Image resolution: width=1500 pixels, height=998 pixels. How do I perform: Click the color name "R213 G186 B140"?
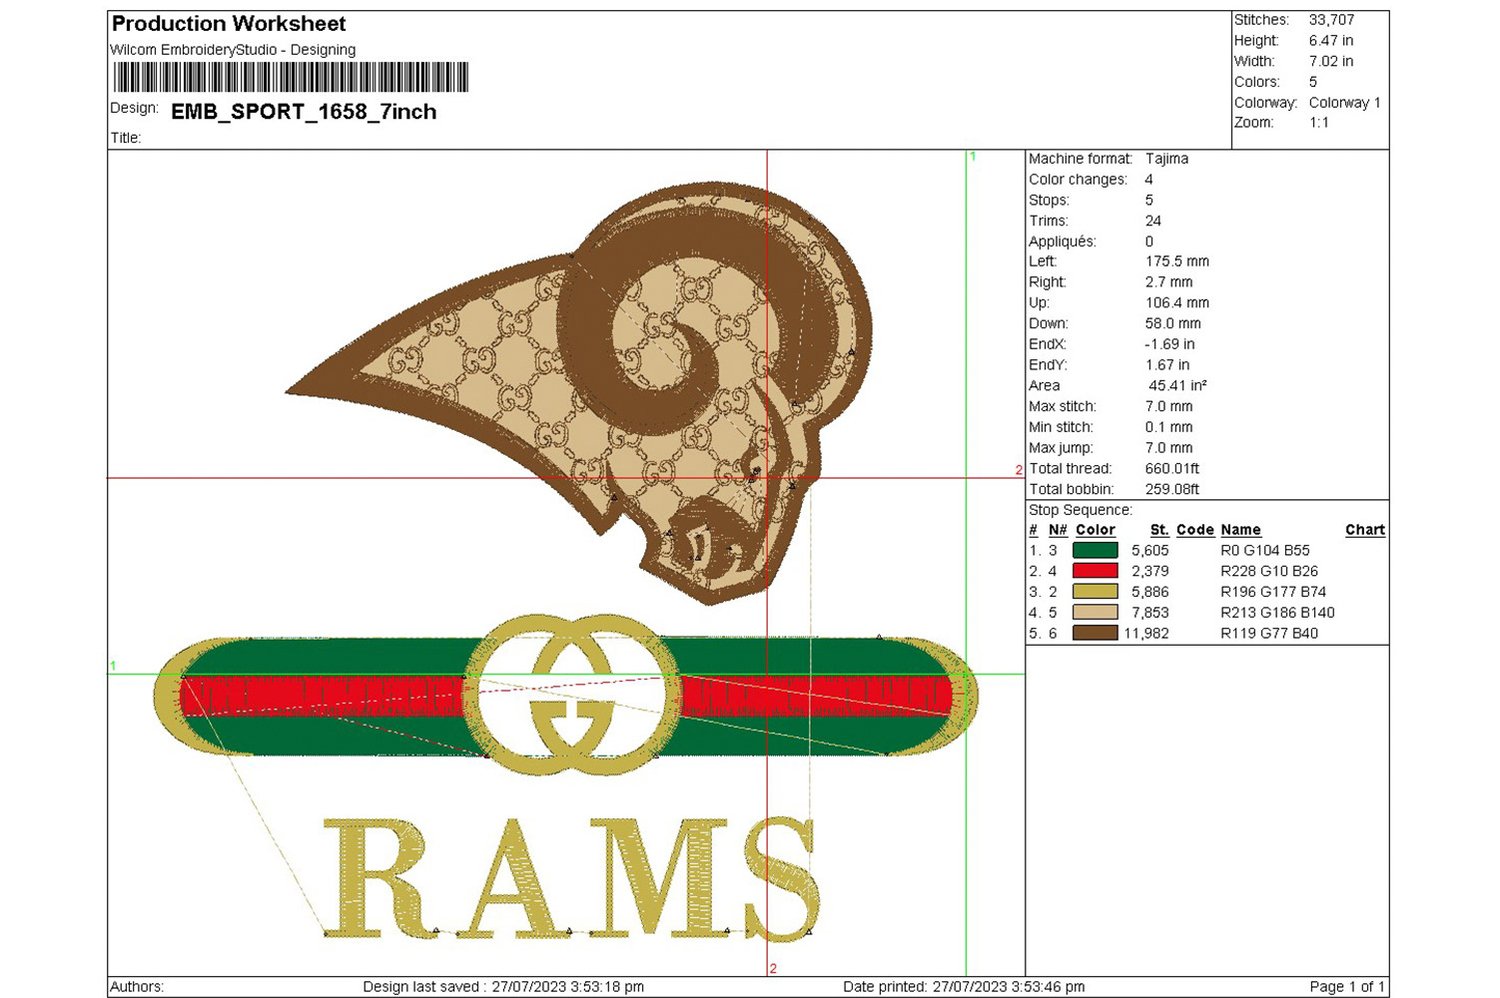tap(1277, 613)
